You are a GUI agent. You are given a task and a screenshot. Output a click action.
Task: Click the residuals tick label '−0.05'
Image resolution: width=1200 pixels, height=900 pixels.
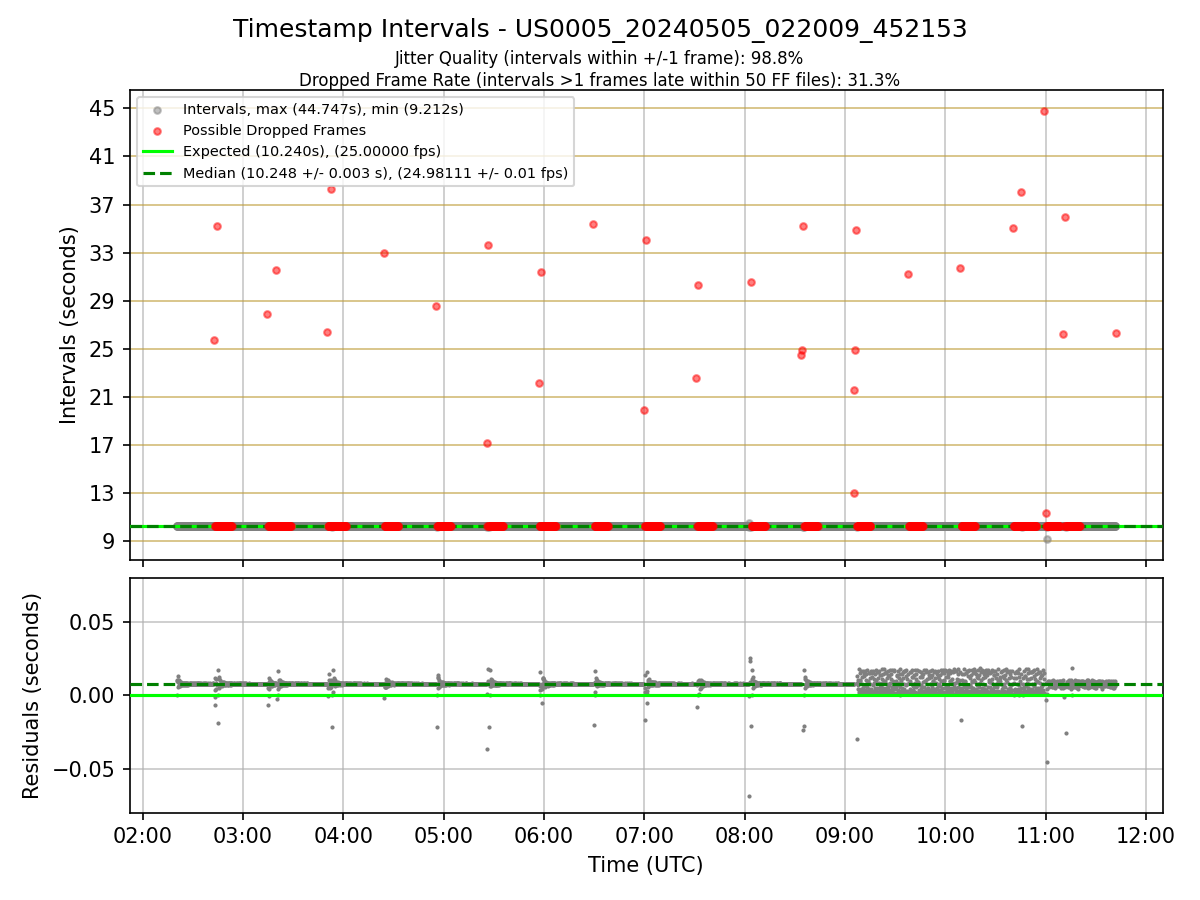click(x=86, y=769)
